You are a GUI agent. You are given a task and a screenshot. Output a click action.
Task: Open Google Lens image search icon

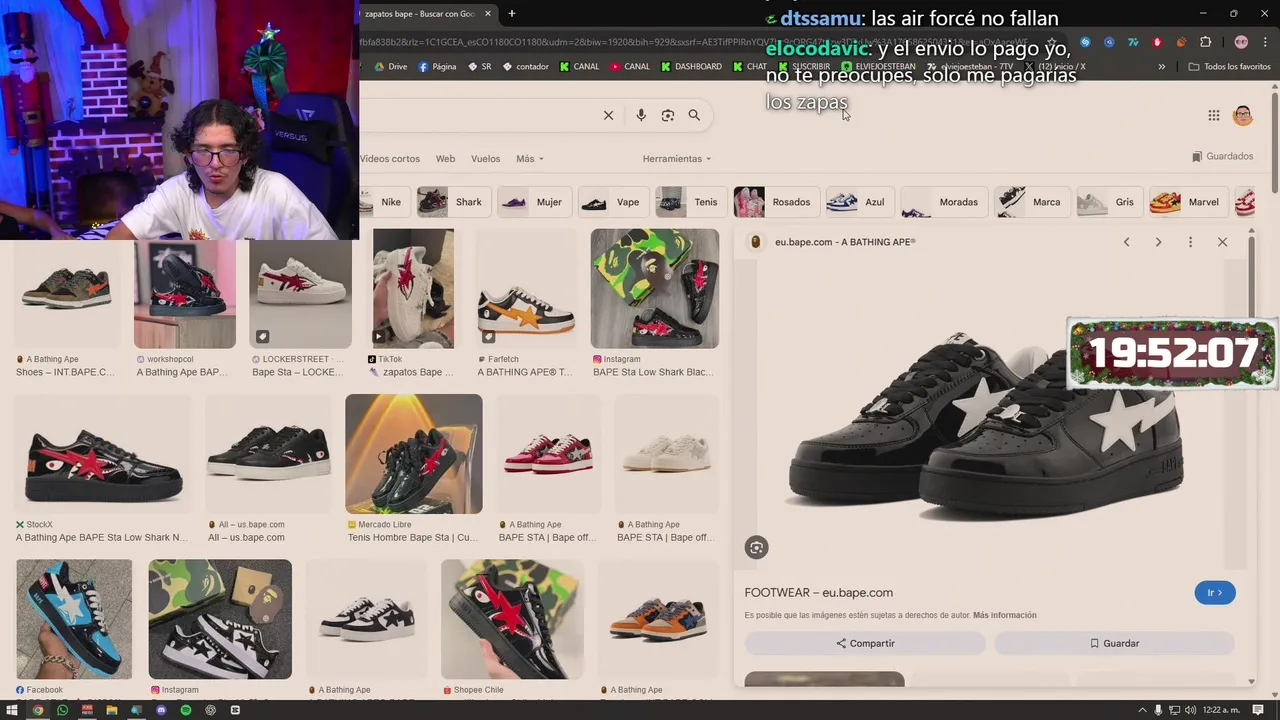(668, 115)
